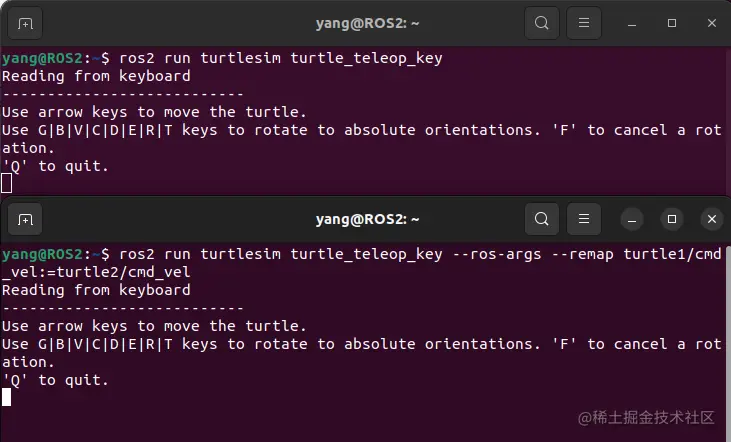Image resolution: width=731 pixels, height=442 pixels.
Task: Open a new tab in bottom terminal
Action: (x=25, y=219)
